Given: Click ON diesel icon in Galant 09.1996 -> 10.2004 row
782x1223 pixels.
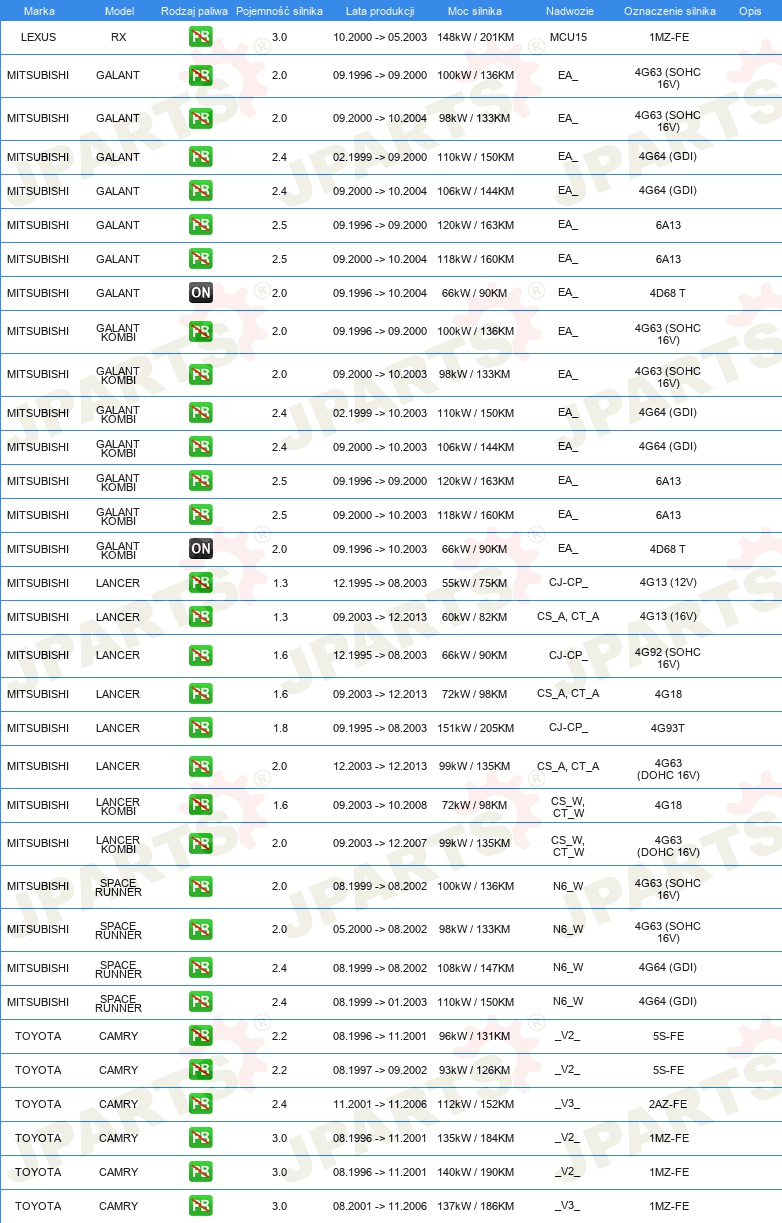Looking at the screenshot, I should pyautogui.click(x=200, y=293).
